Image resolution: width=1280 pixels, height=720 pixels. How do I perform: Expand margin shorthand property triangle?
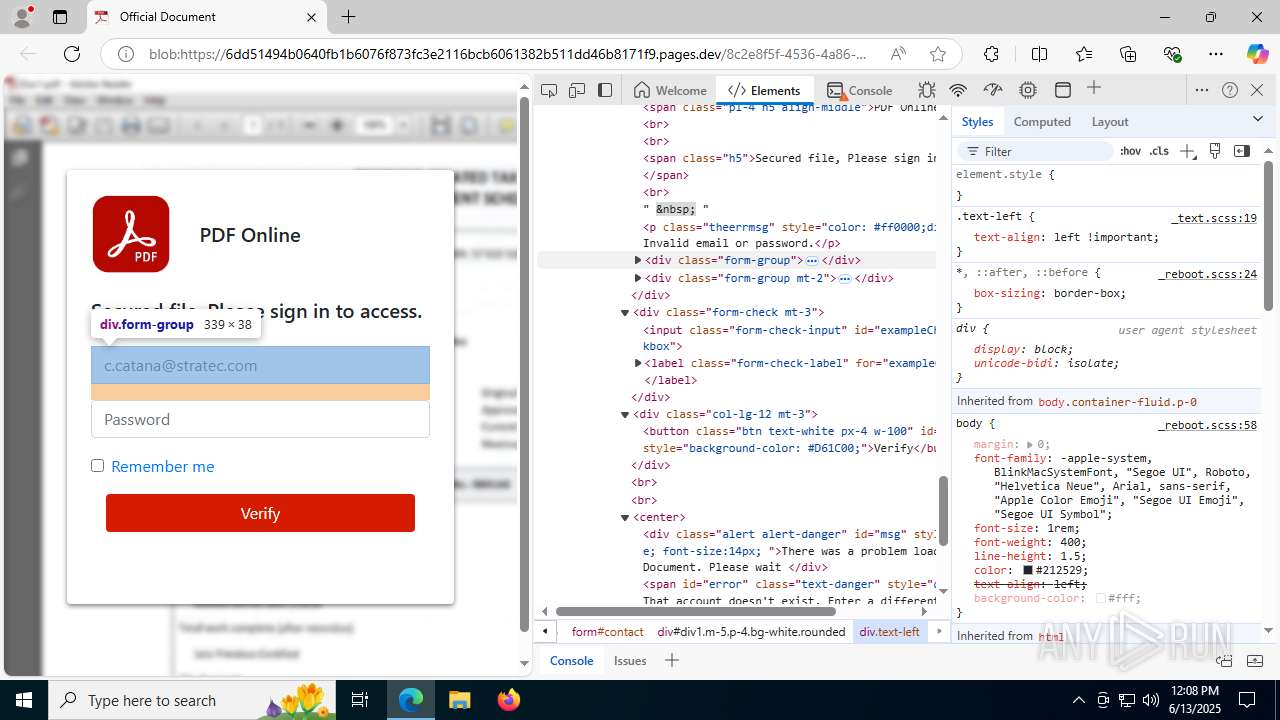click(1030, 444)
